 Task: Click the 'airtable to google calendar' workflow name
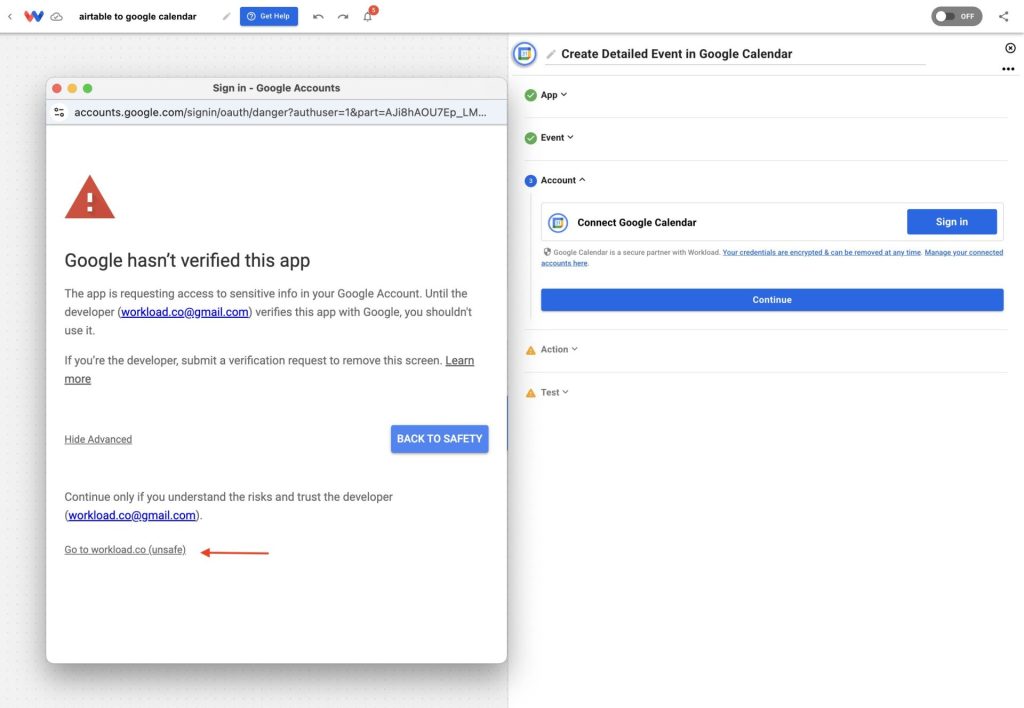[138, 16]
